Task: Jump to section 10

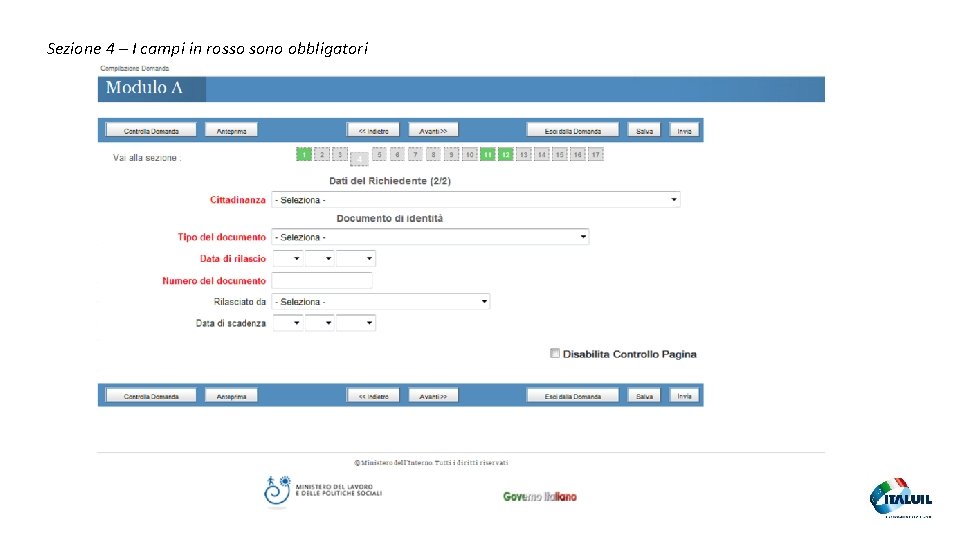Action: (x=470, y=154)
